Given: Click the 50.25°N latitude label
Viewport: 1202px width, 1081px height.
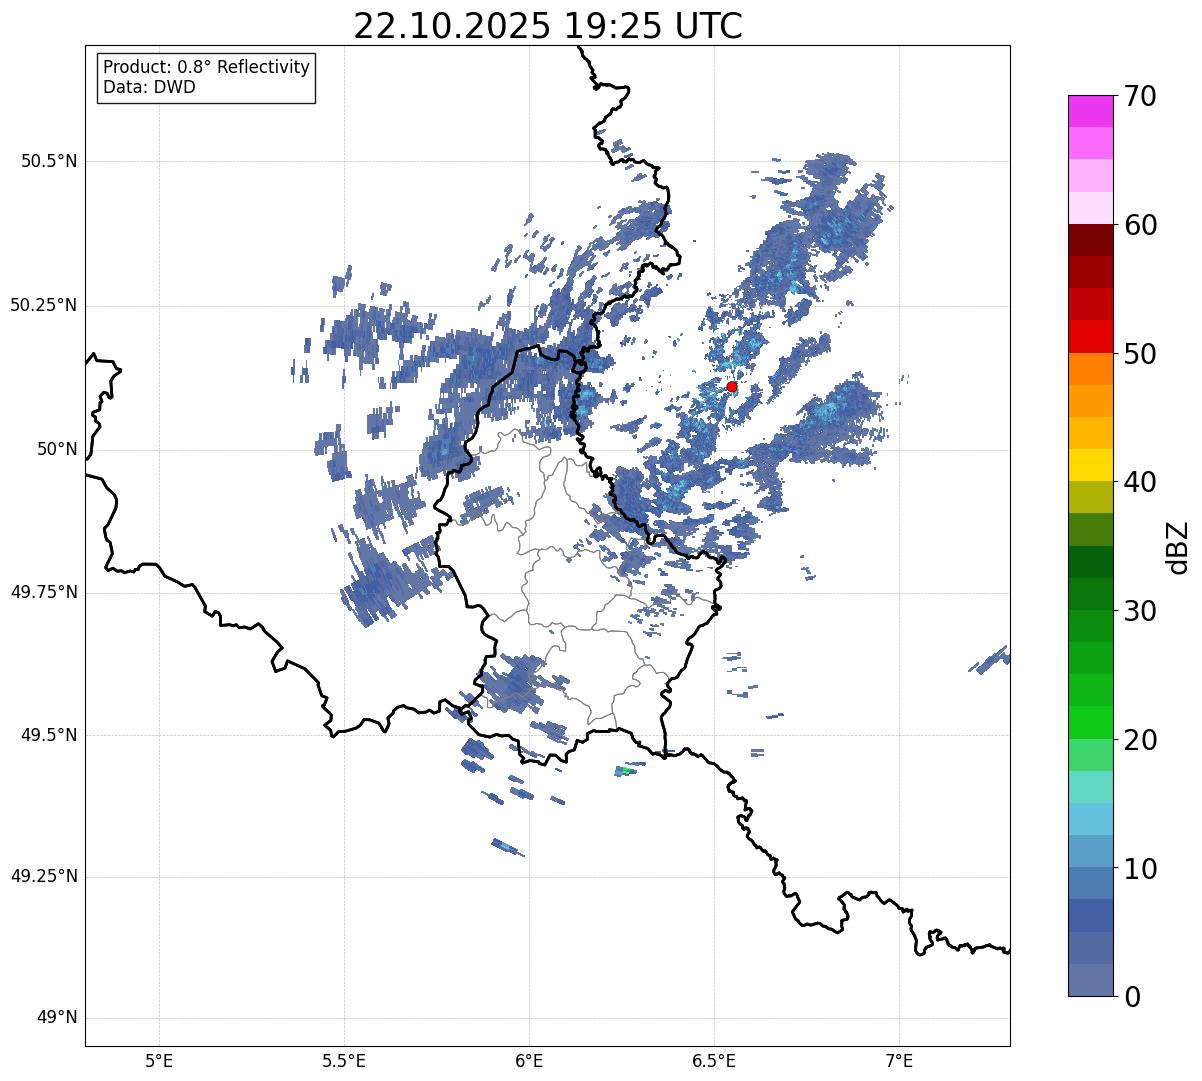Looking at the screenshot, I should 43,305.
